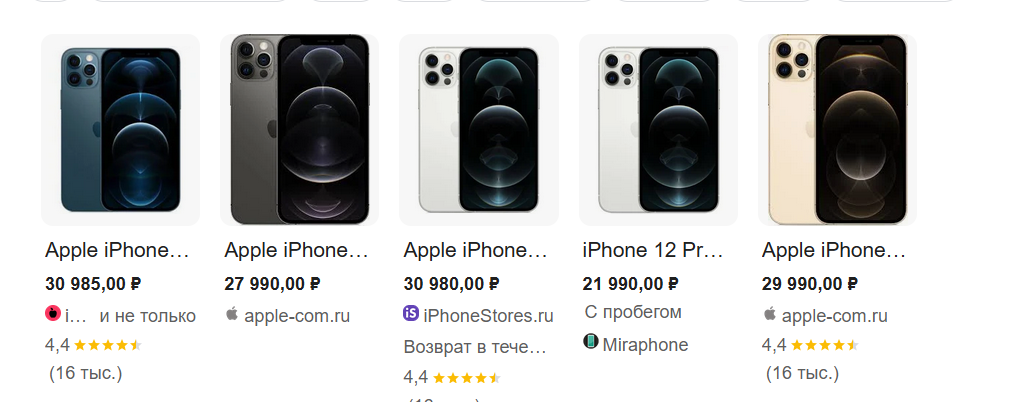
Task: Open the Graphite iPhone 12 Pro image
Action: (x=299, y=130)
